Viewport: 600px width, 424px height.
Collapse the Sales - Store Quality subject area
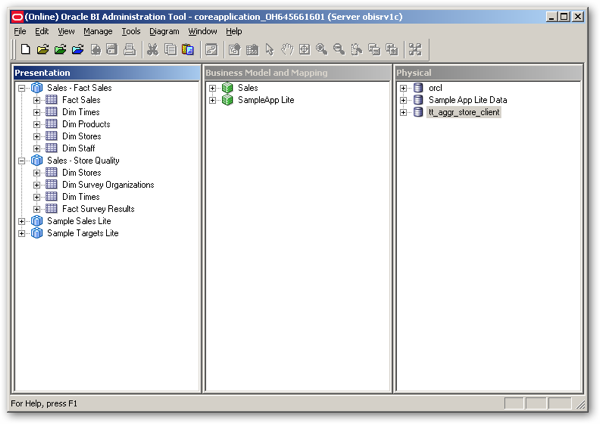coord(21,161)
